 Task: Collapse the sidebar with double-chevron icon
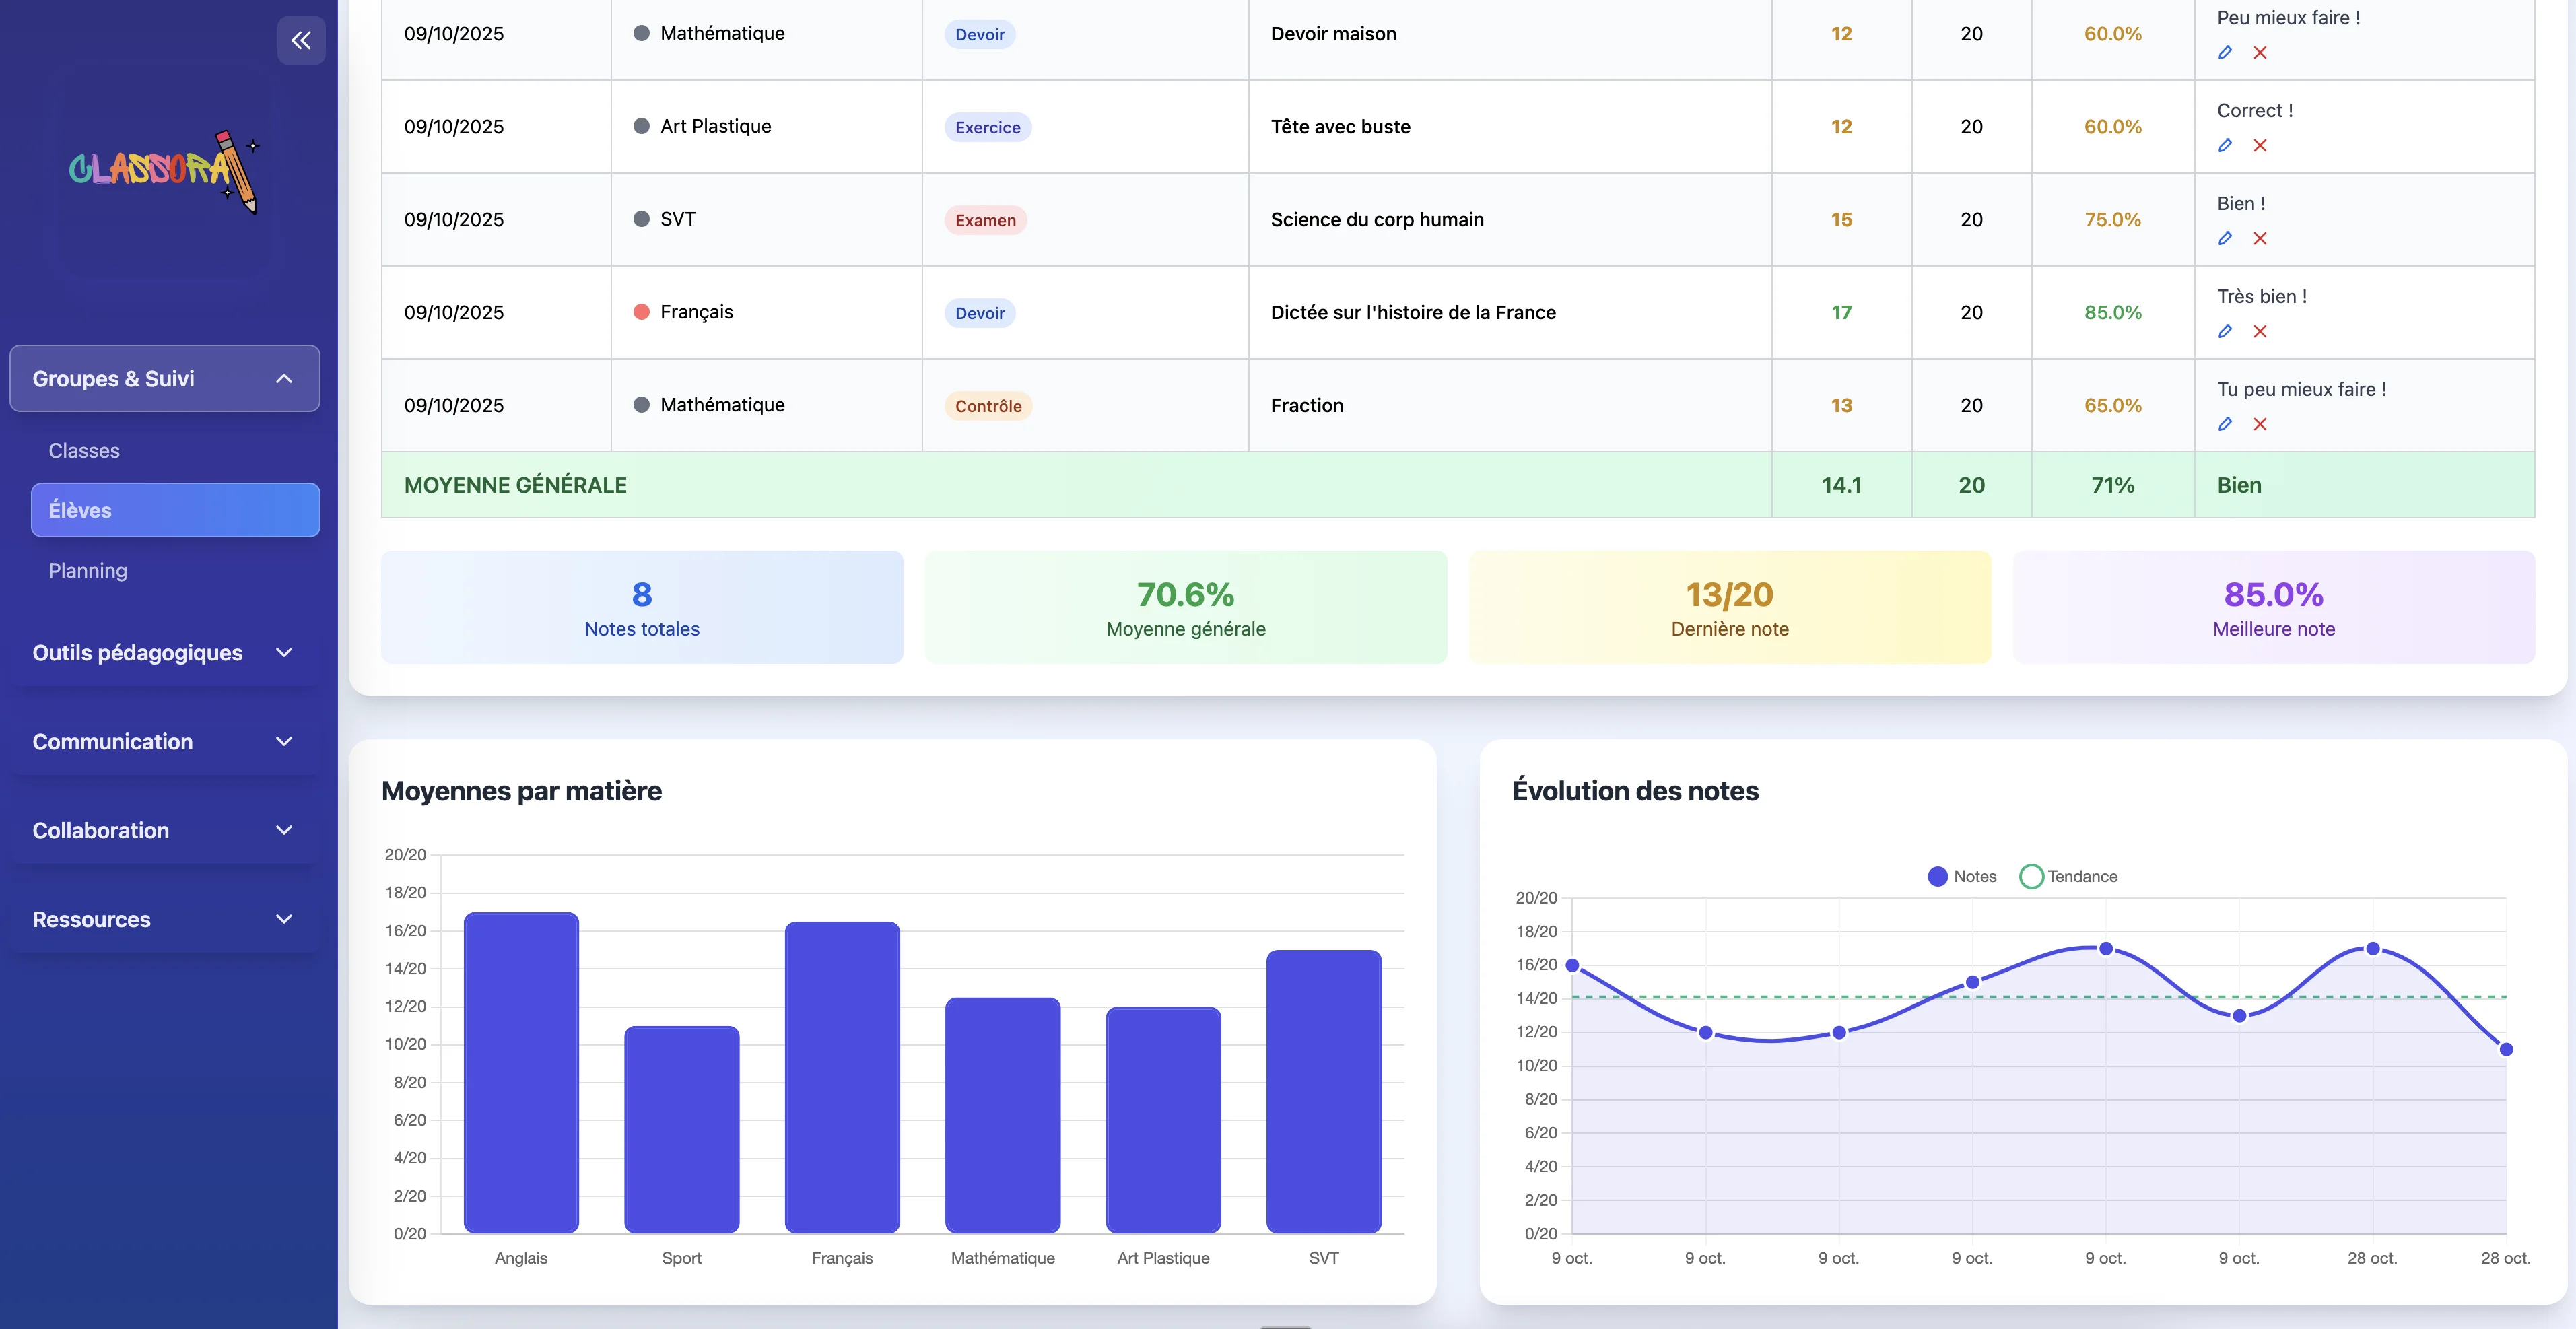tap(301, 40)
